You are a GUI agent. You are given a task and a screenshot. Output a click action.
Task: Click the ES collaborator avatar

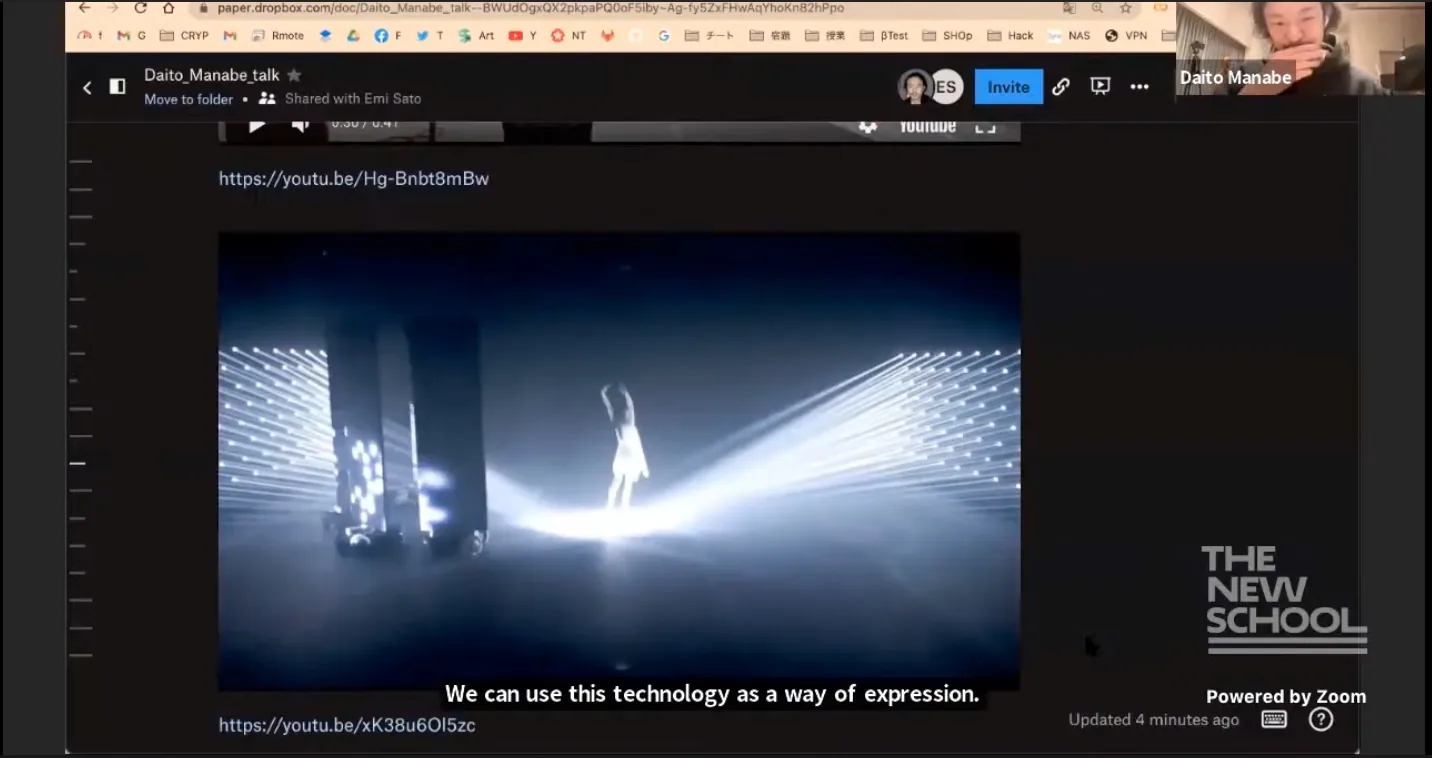[x=946, y=87]
